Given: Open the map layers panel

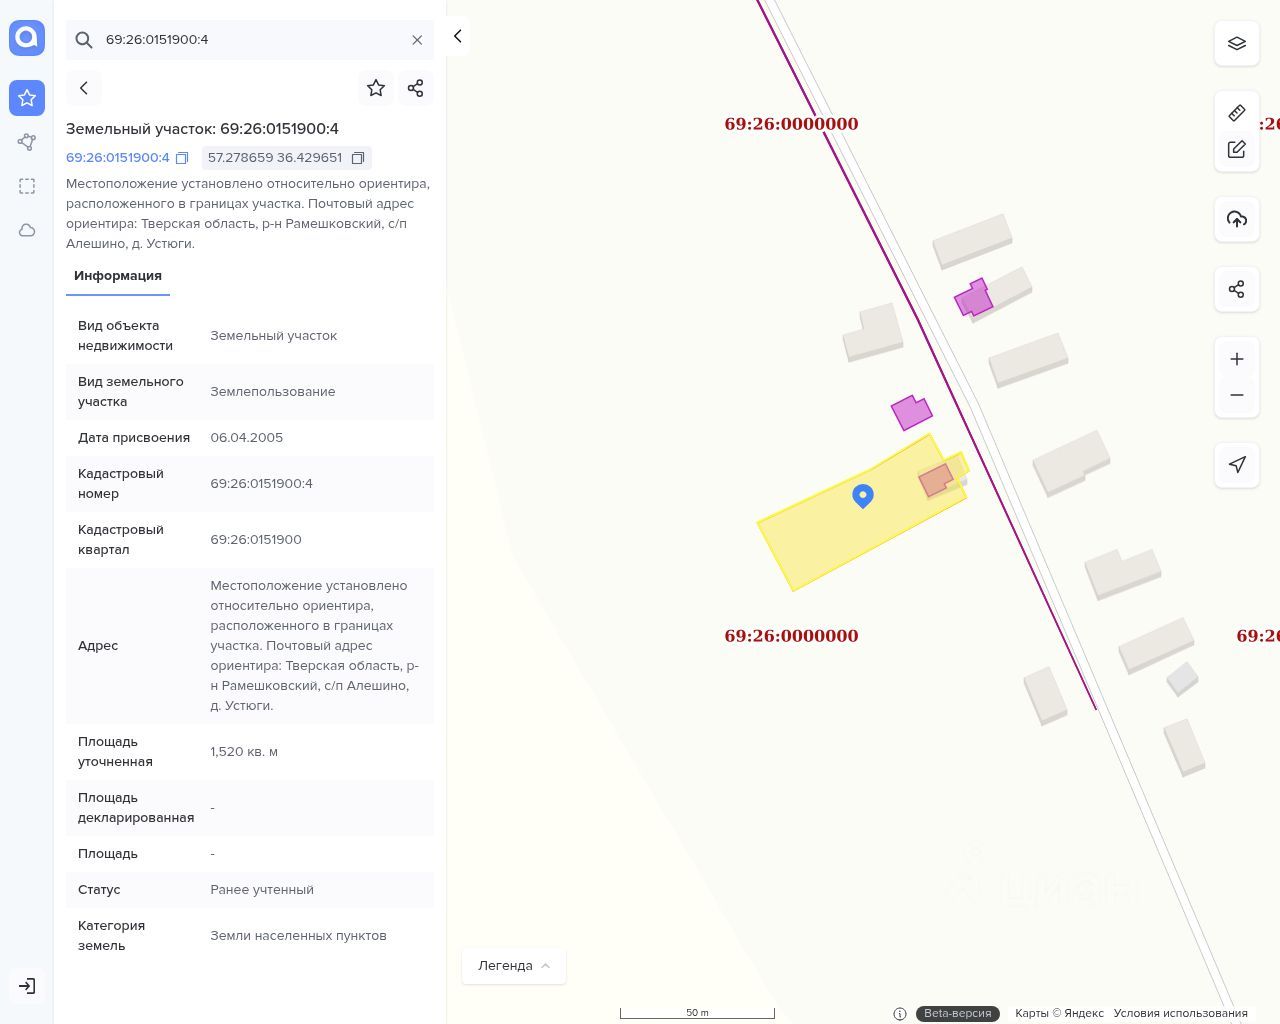Looking at the screenshot, I should click(x=1237, y=44).
